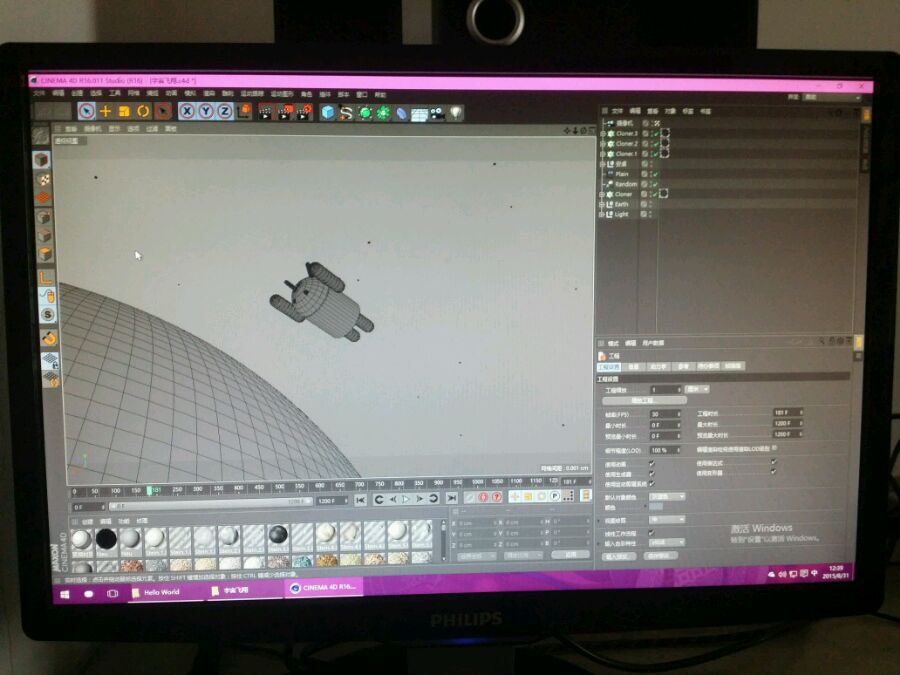This screenshot has width=900, height=675.
Task: Toggle the use expression checkbox
Action: point(773,463)
